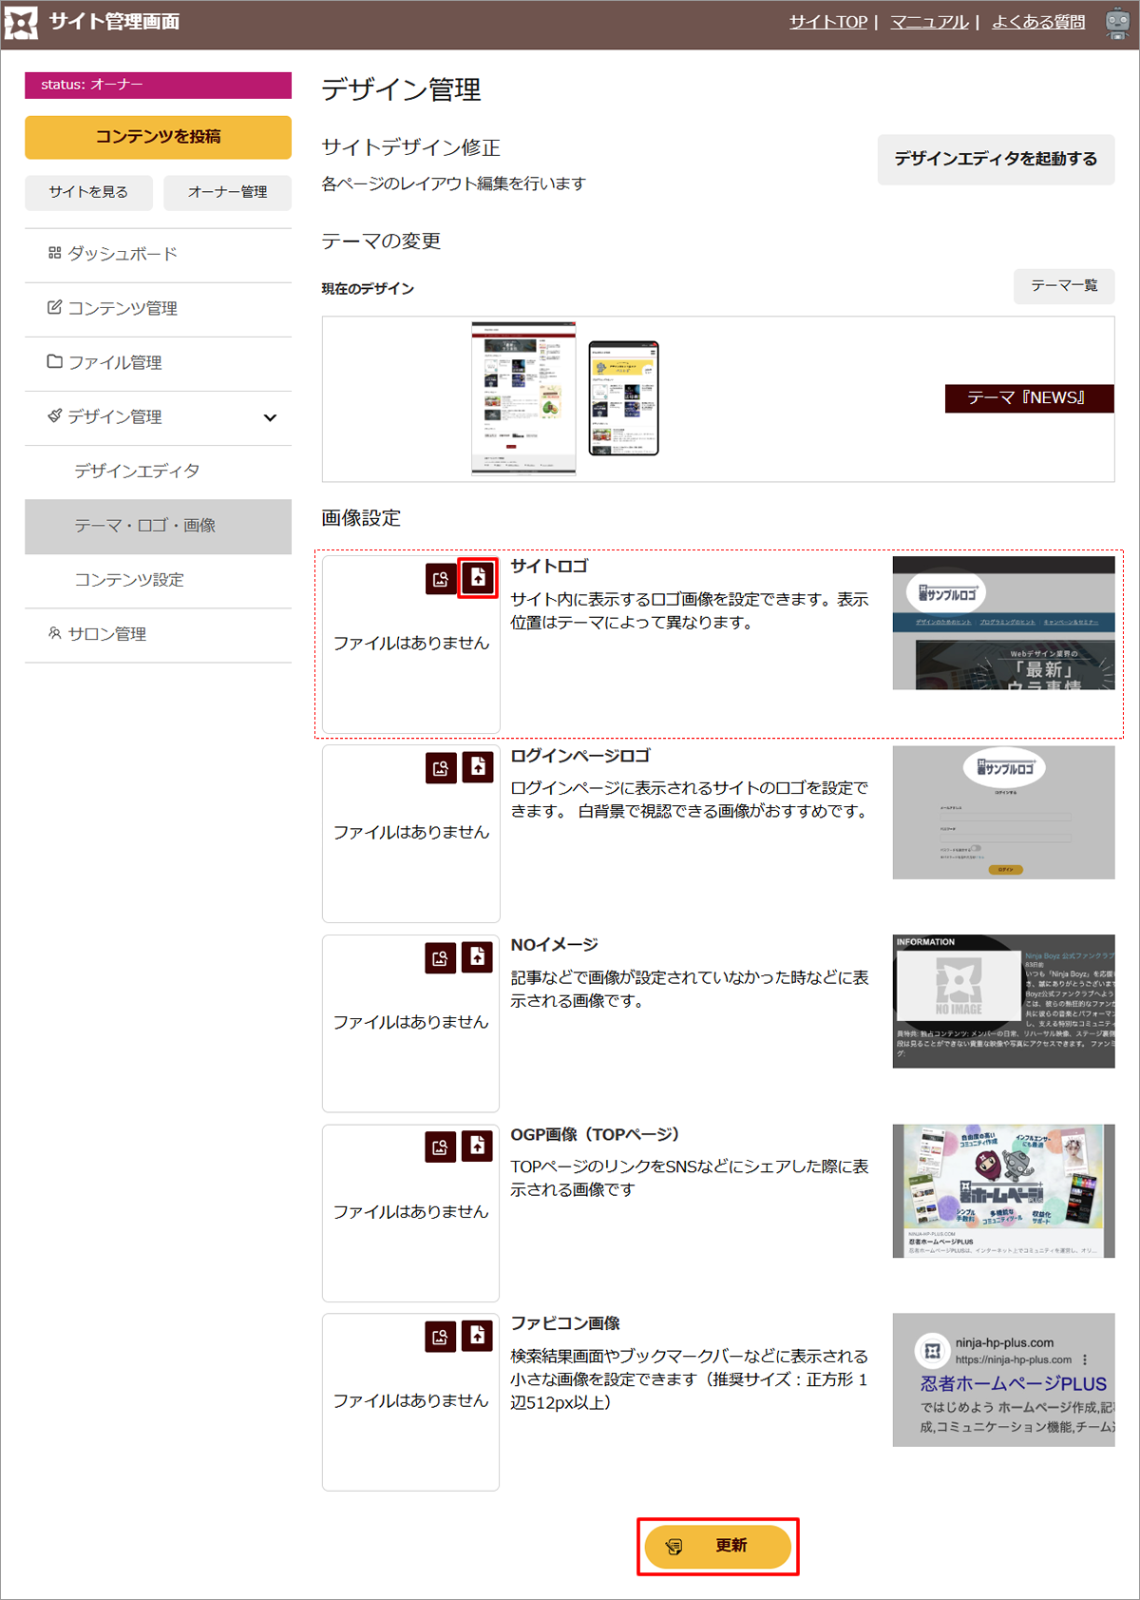Click the current NEWS theme preview thumbnail

[565, 398]
